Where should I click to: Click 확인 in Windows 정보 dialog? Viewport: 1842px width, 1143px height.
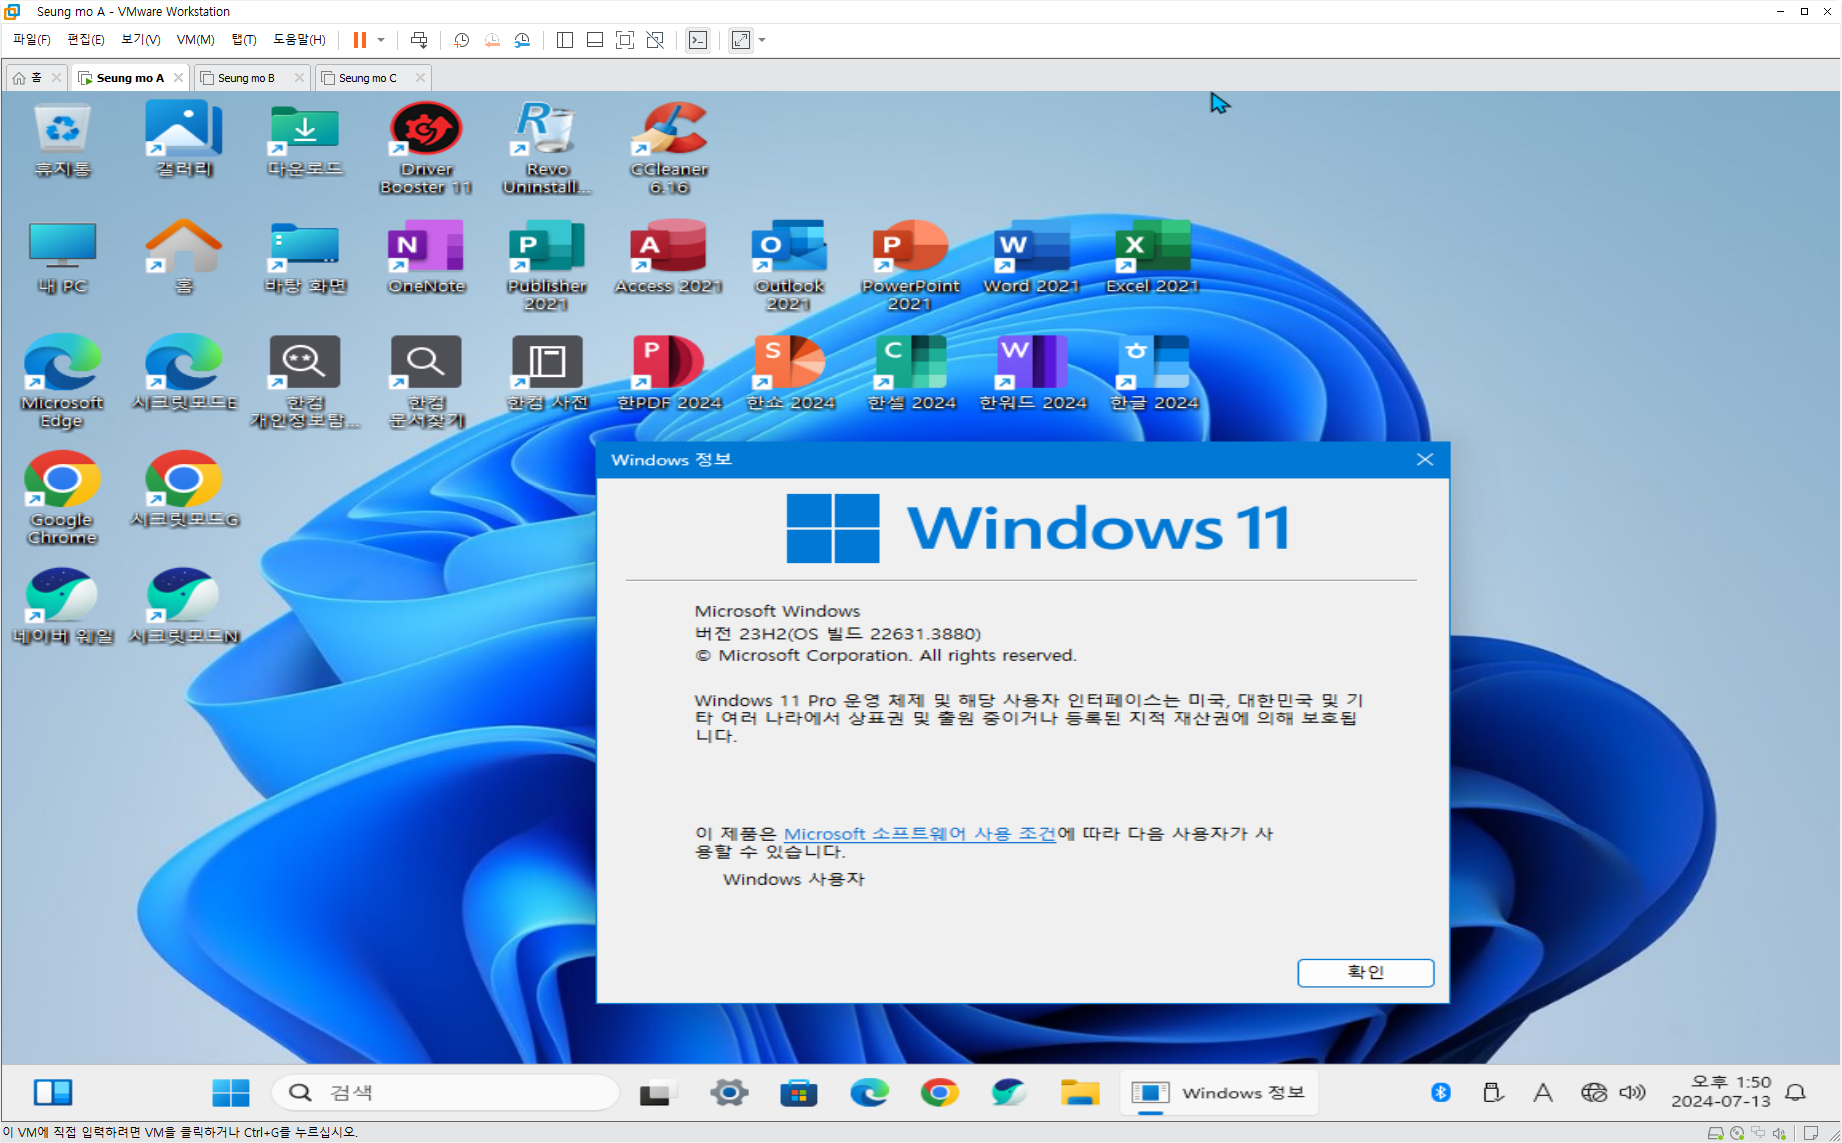[1365, 972]
